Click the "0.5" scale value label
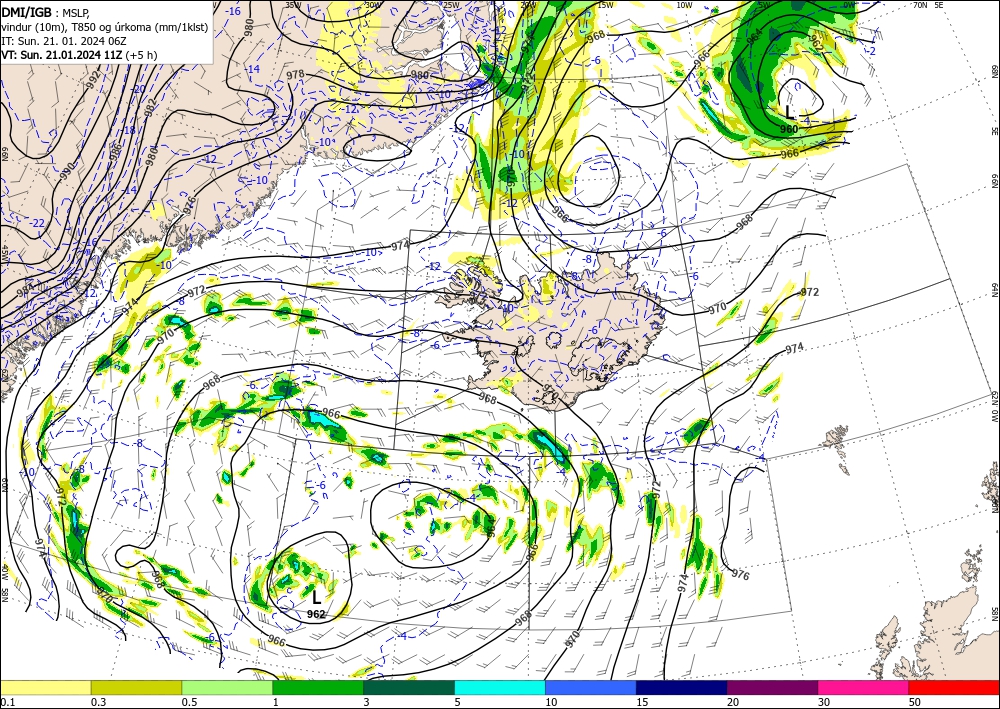The height and width of the screenshot is (709, 1000). [189, 702]
